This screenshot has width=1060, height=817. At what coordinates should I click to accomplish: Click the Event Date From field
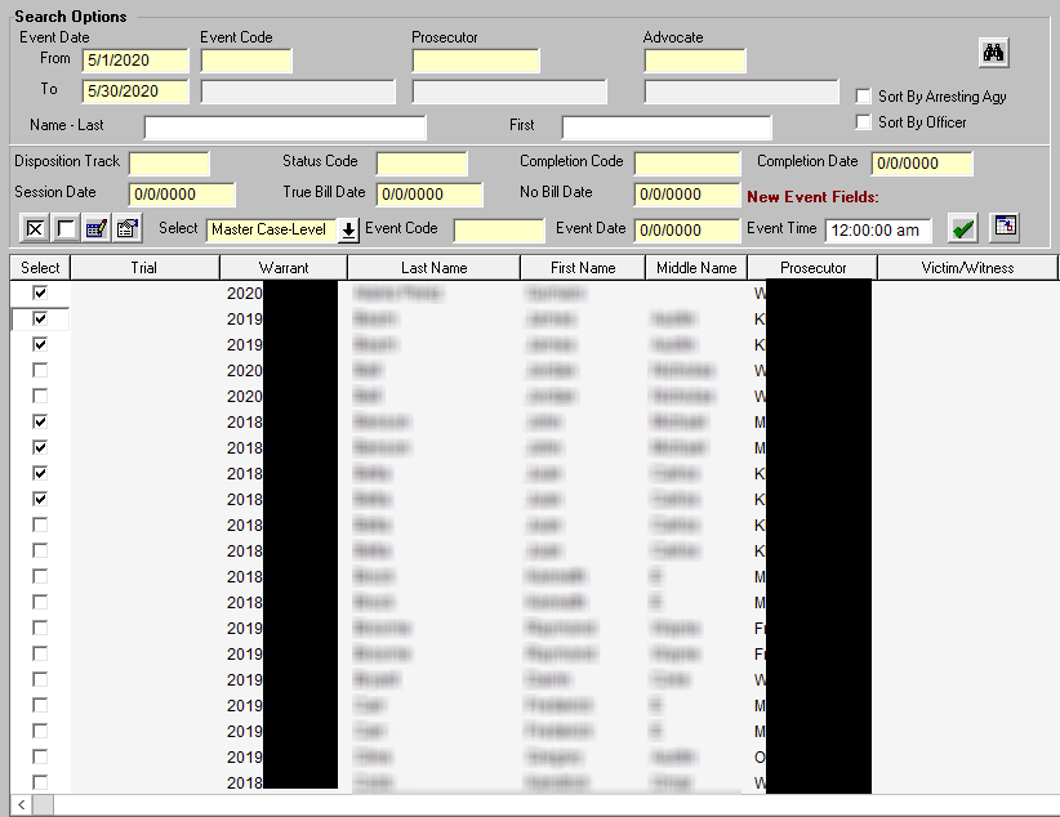(135, 60)
